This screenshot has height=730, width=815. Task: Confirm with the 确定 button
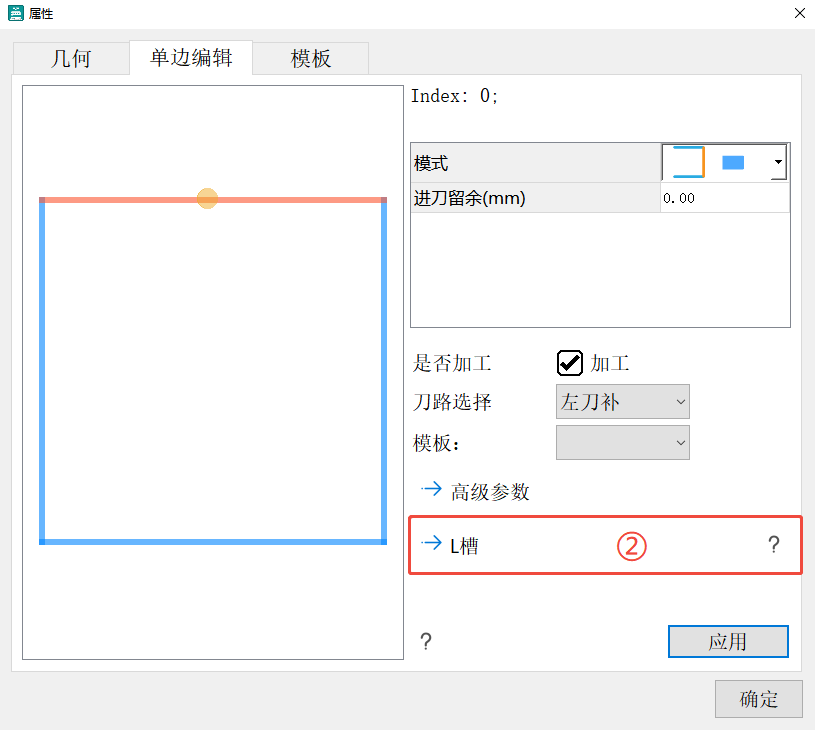[x=758, y=699]
